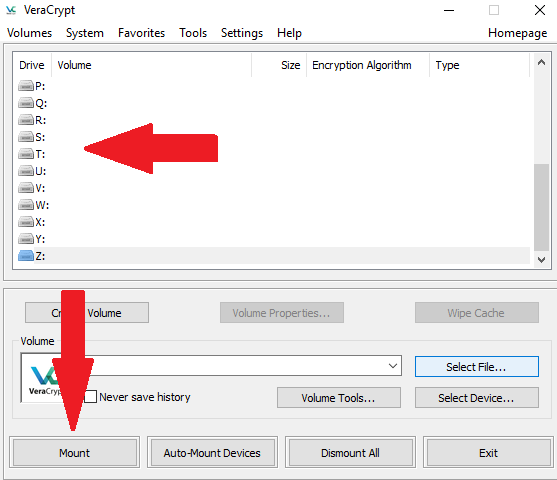Image resolution: width=557 pixels, height=480 pixels.
Task: Select the W: drive icon
Action: 26,205
